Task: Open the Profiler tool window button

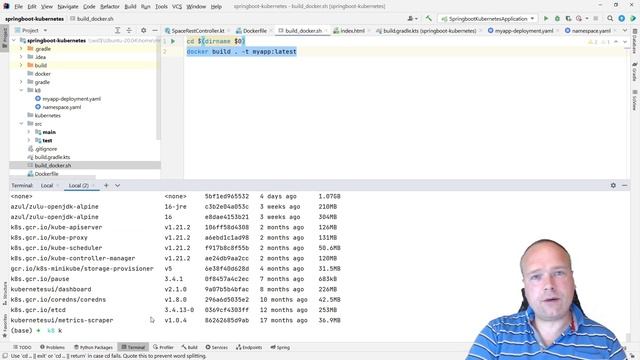Action: click(163, 347)
